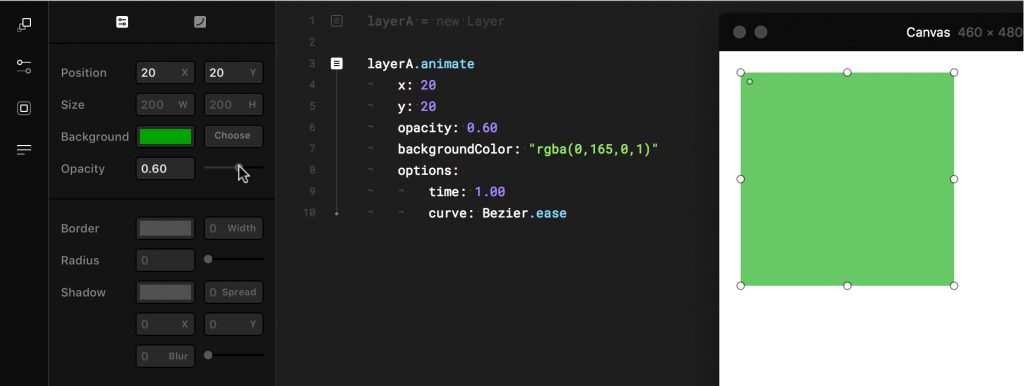The width and height of the screenshot is (1024, 386).
Task: Open the text lines sidebar icon
Action: pyautogui.click(x=24, y=151)
